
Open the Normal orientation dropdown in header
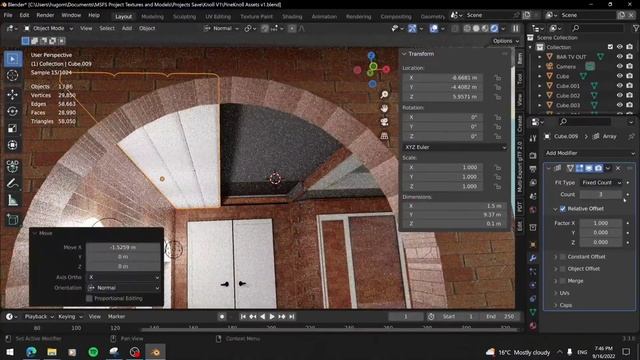[x=223, y=29]
